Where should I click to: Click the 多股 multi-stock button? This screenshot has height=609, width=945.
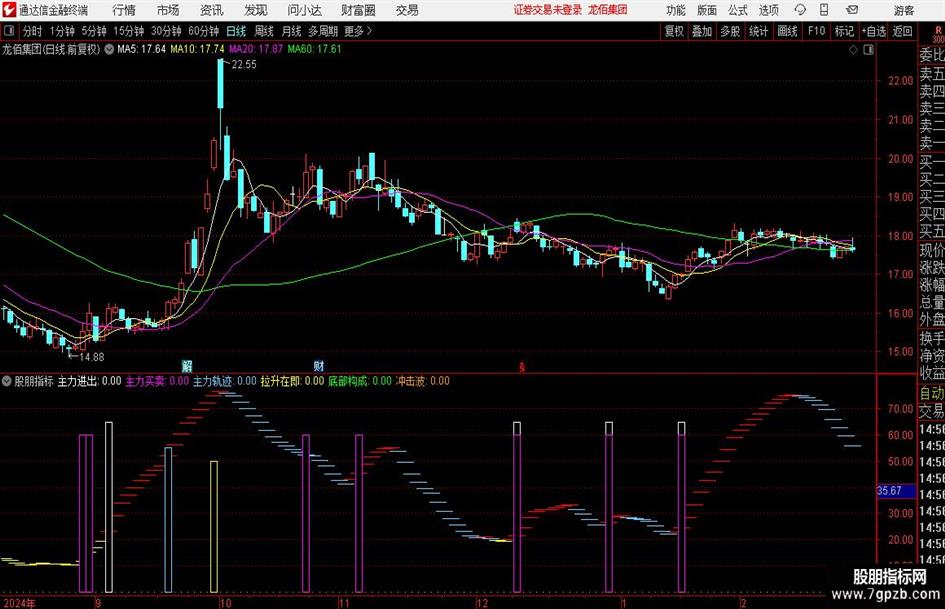tap(730, 31)
